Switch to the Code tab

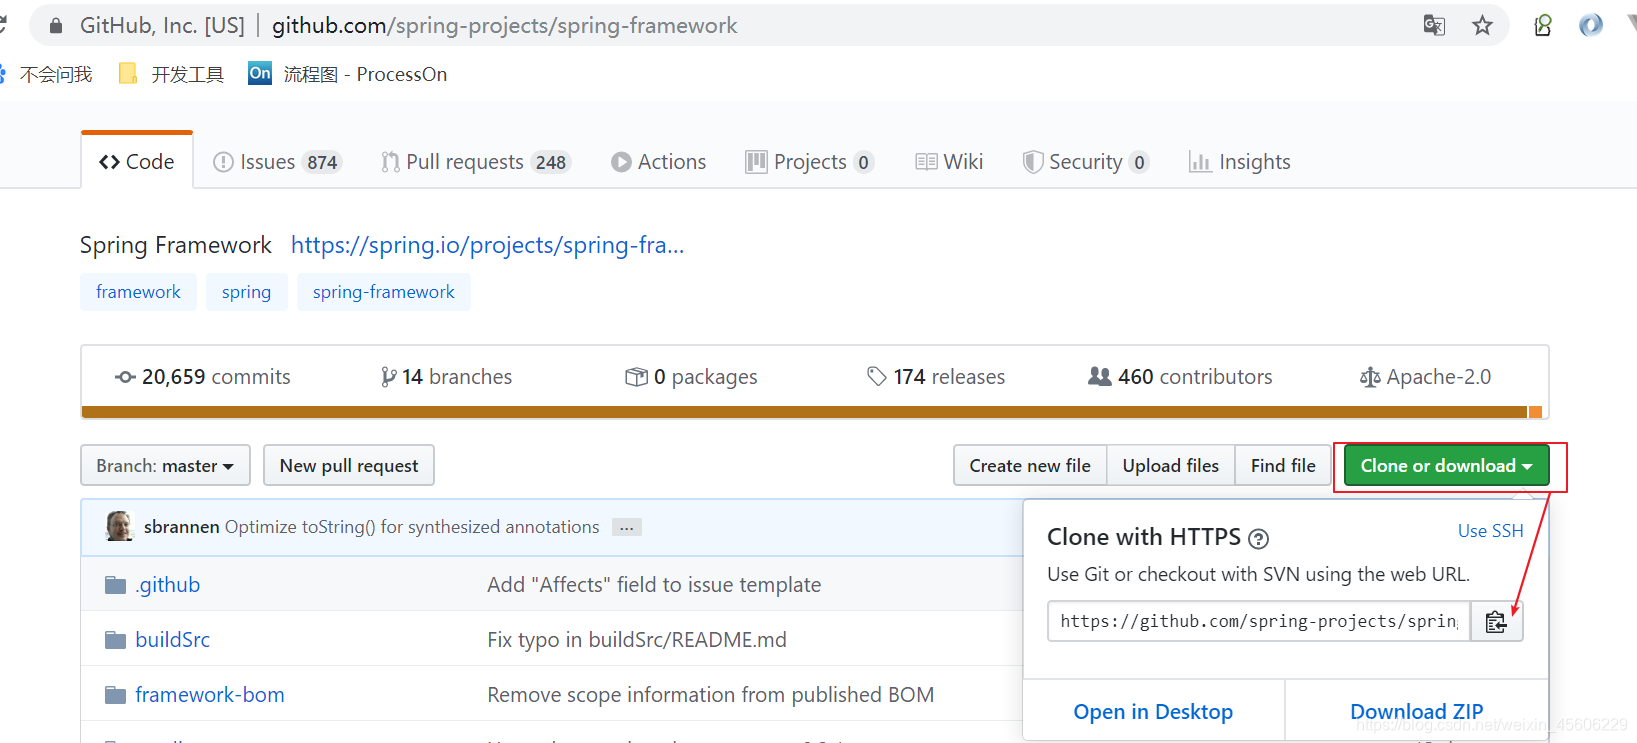[137, 161]
